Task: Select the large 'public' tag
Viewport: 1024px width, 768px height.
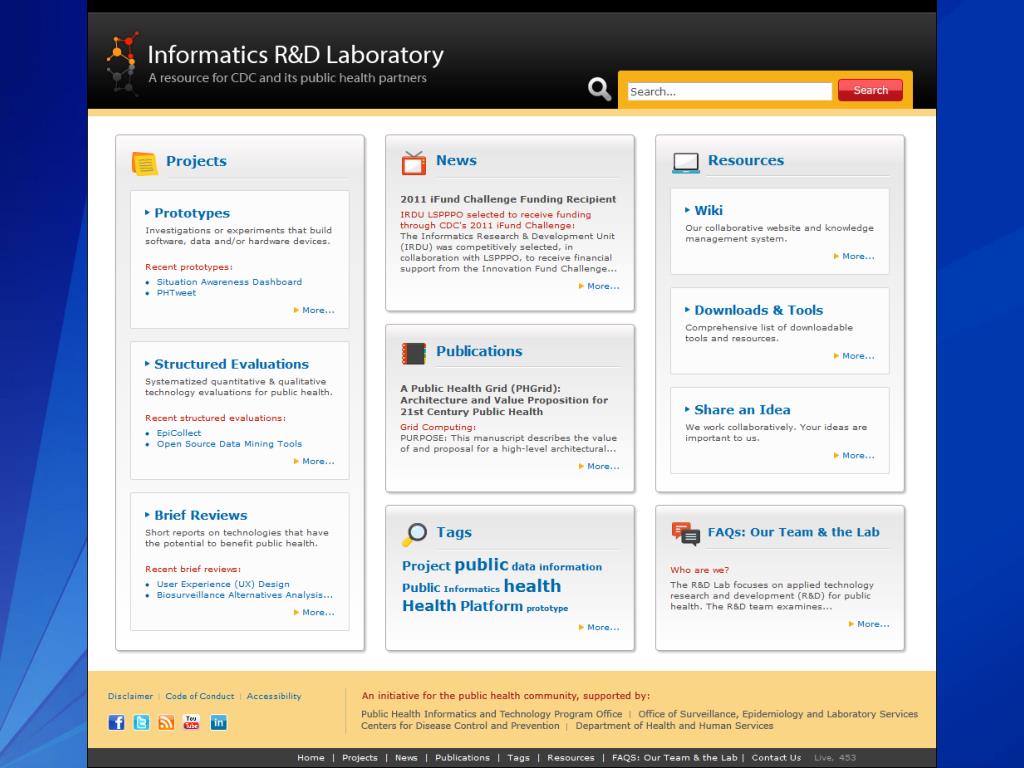Action: (x=481, y=565)
